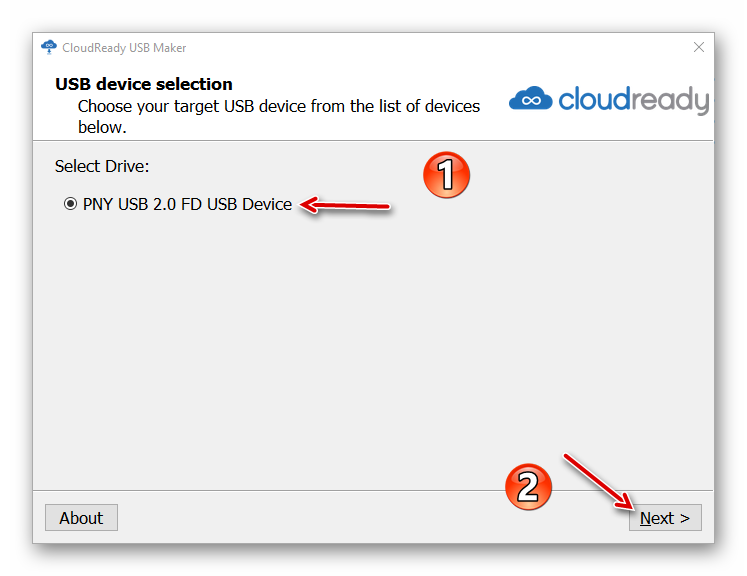Close the CloudReady USB Maker window
747x576 pixels.
tap(699, 47)
